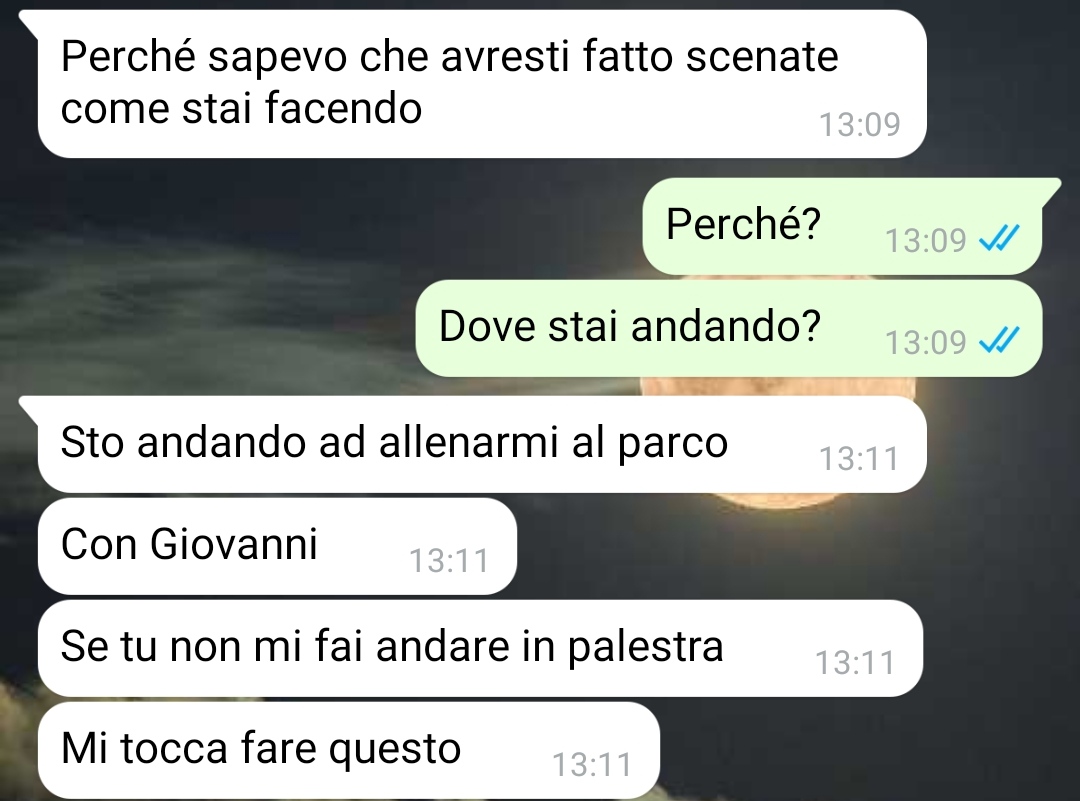
Task: Click the 13:11 timestamp on the palestra message
Action: coord(855,663)
